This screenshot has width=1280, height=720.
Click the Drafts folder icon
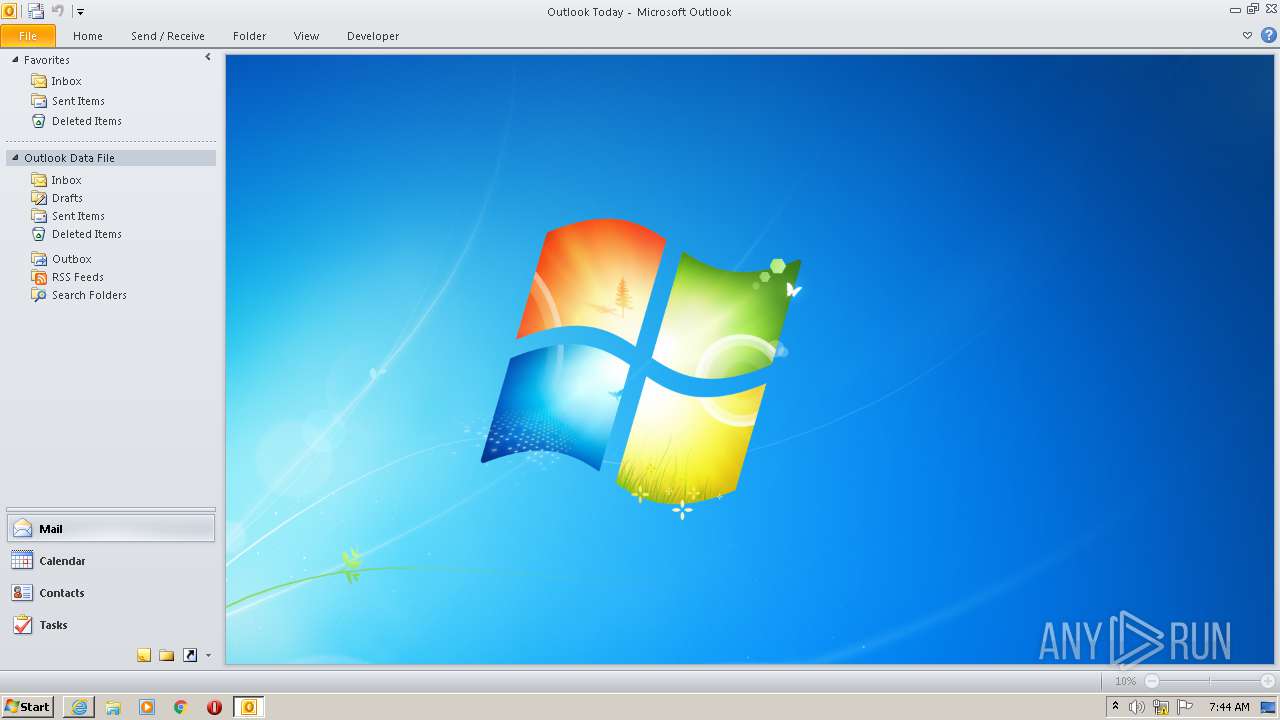pyautogui.click(x=39, y=198)
